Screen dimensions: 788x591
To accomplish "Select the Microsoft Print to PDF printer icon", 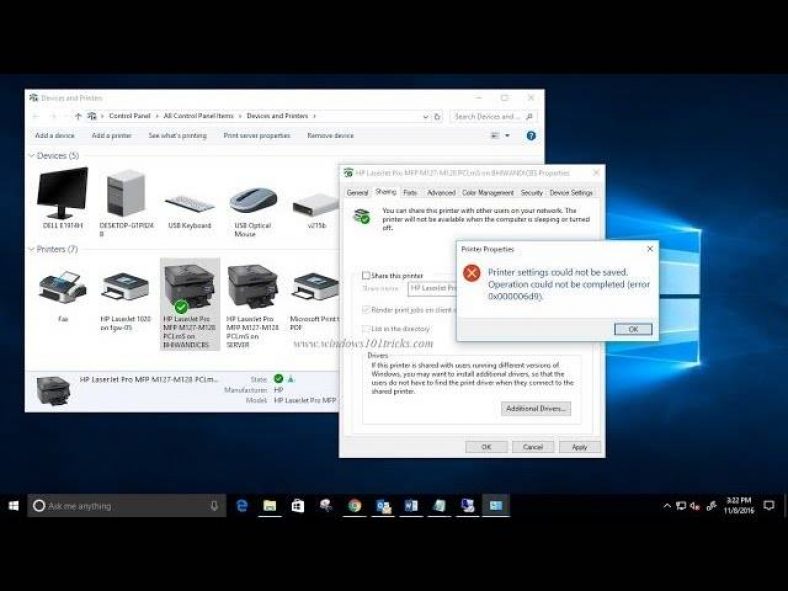I will point(316,287).
